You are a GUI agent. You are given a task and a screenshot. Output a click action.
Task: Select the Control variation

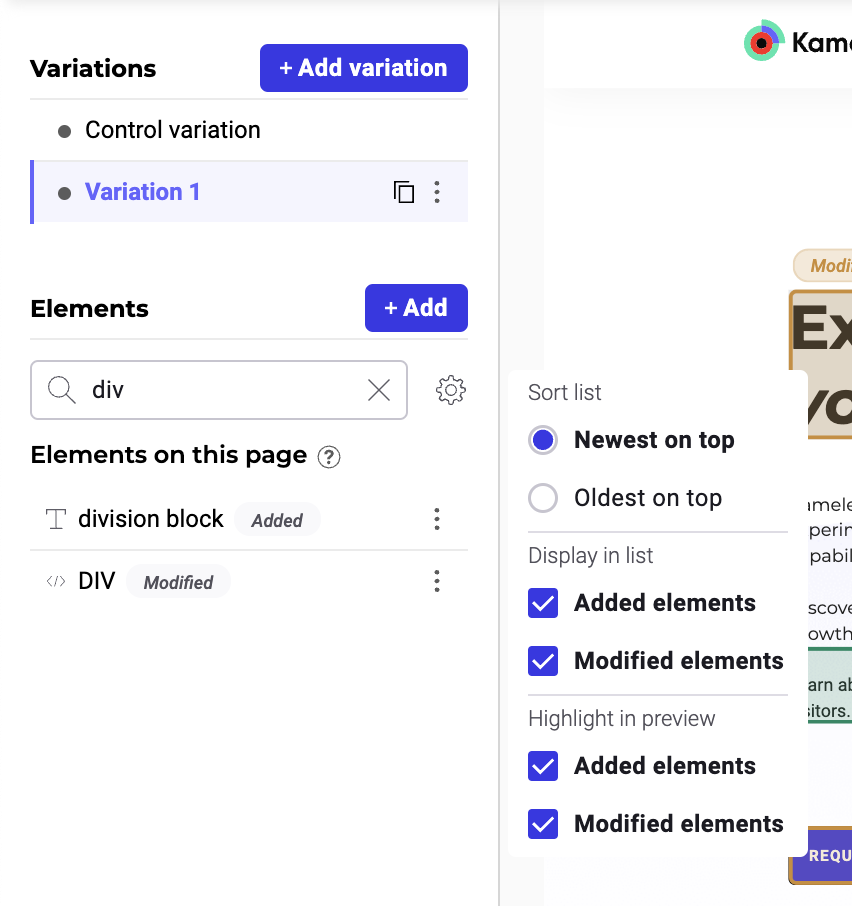pyautogui.click(x=173, y=130)
